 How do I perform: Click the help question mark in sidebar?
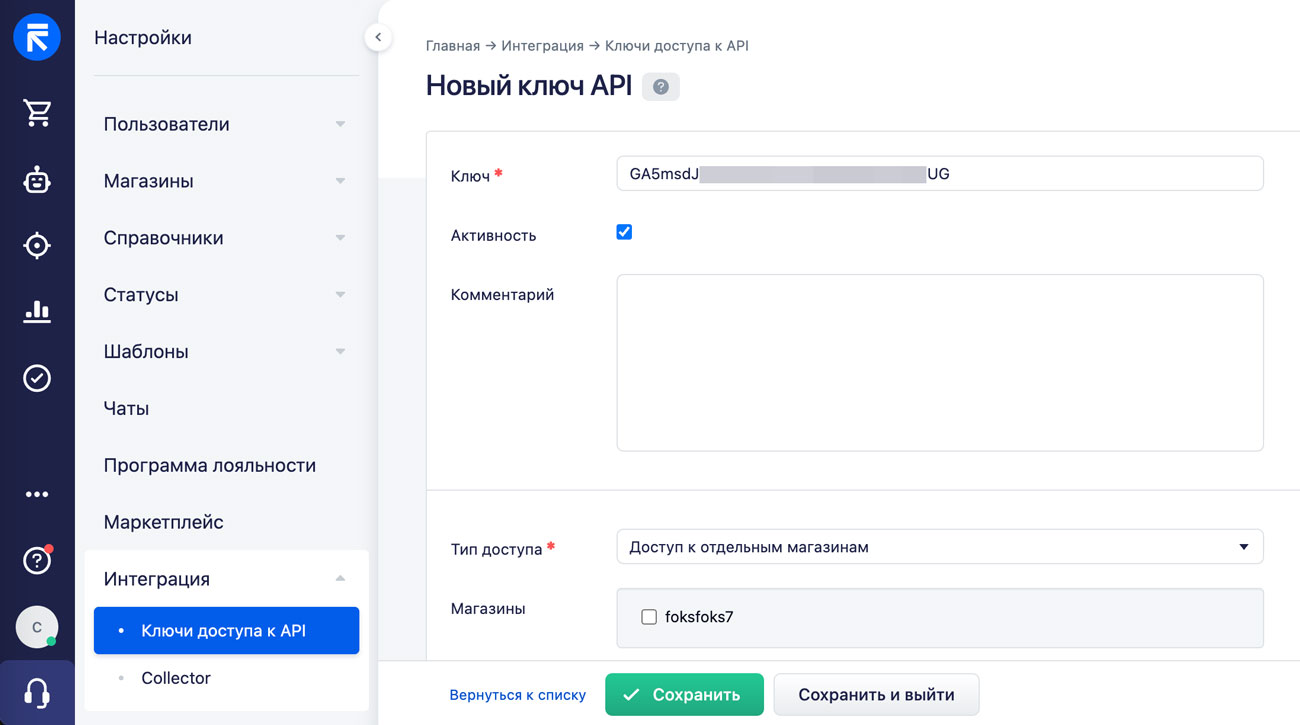click(x=37, y=561)
